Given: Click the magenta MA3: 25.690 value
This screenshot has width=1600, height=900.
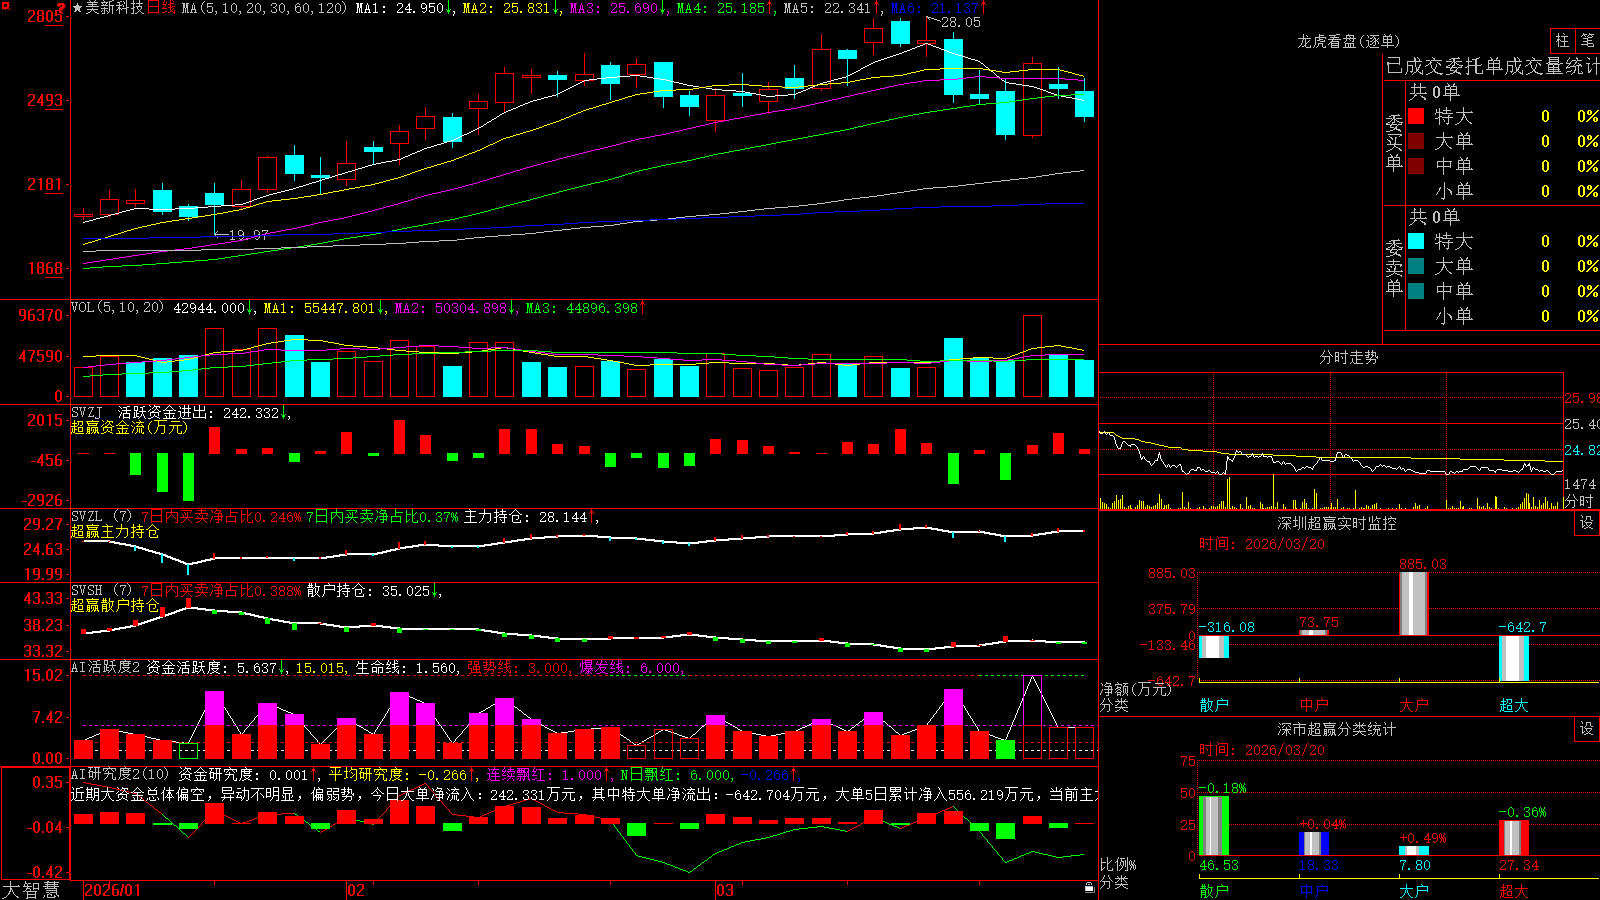Looking at the screenshot, I should click(619, 8).
